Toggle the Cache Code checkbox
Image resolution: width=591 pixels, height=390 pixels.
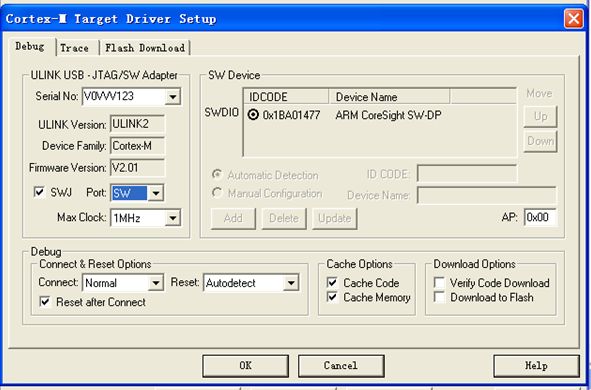(332, 282)
